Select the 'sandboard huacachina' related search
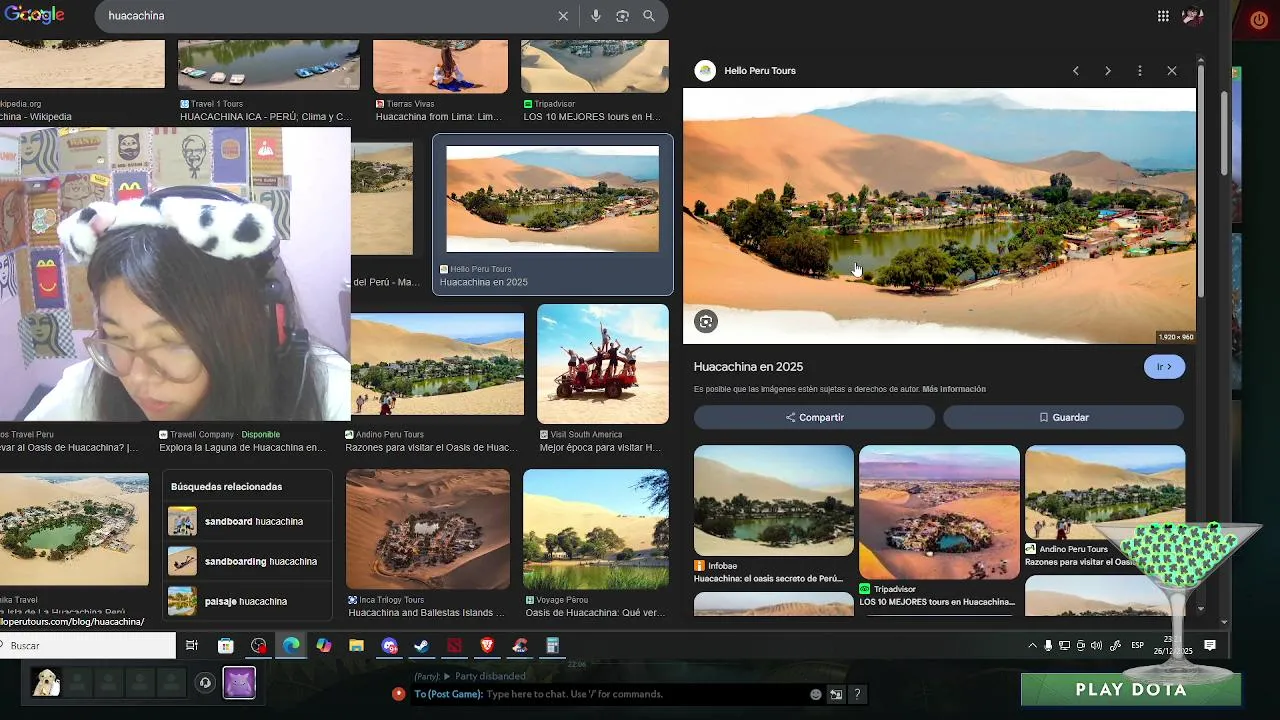 point(247,522)
